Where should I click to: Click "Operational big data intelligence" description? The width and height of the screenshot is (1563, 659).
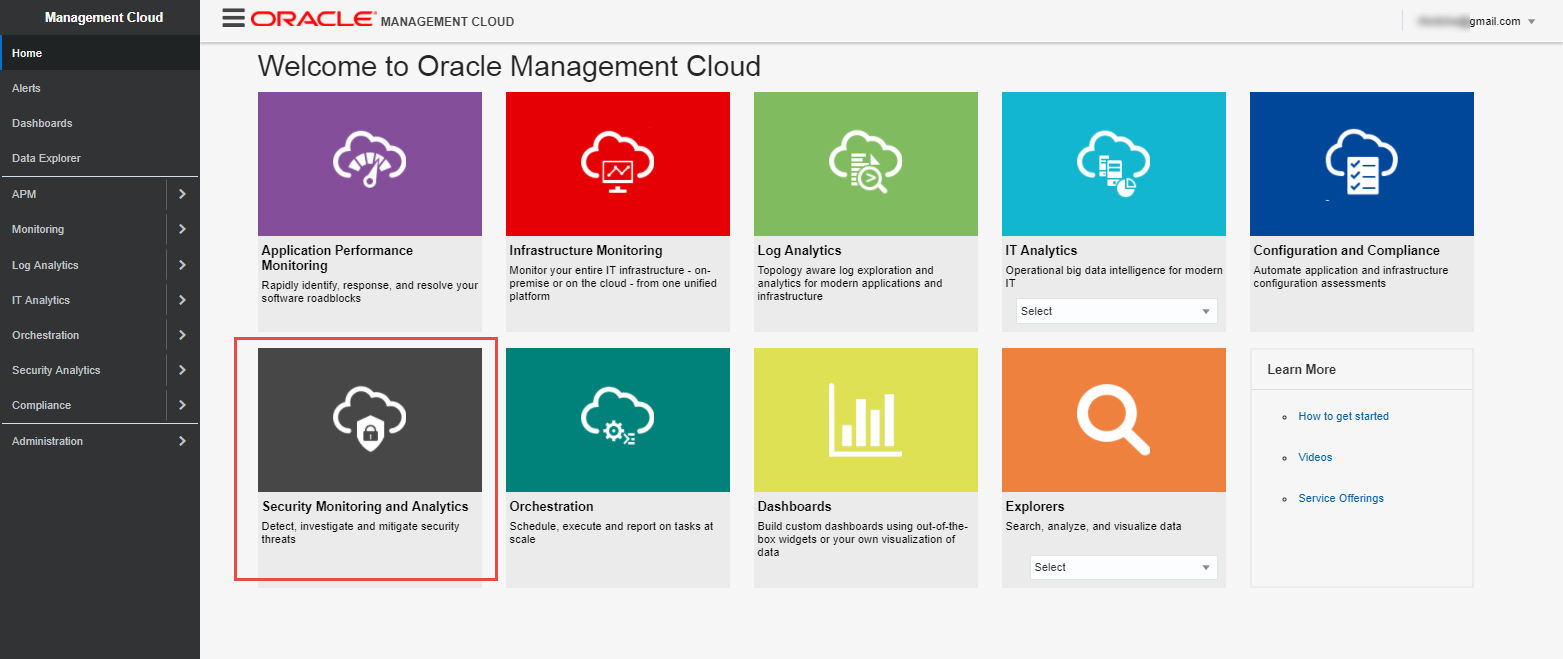tap(1114, 277)
